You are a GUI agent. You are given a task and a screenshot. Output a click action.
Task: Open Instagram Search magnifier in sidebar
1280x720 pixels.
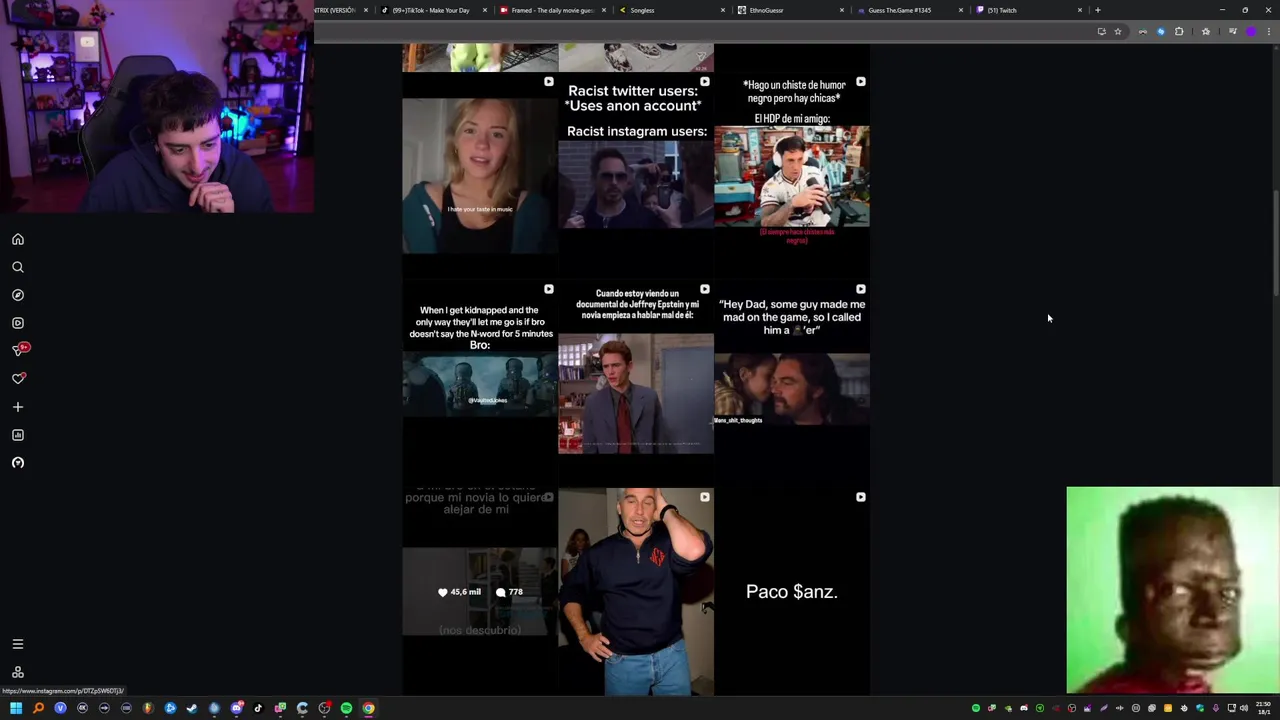(x=18, y=267)
